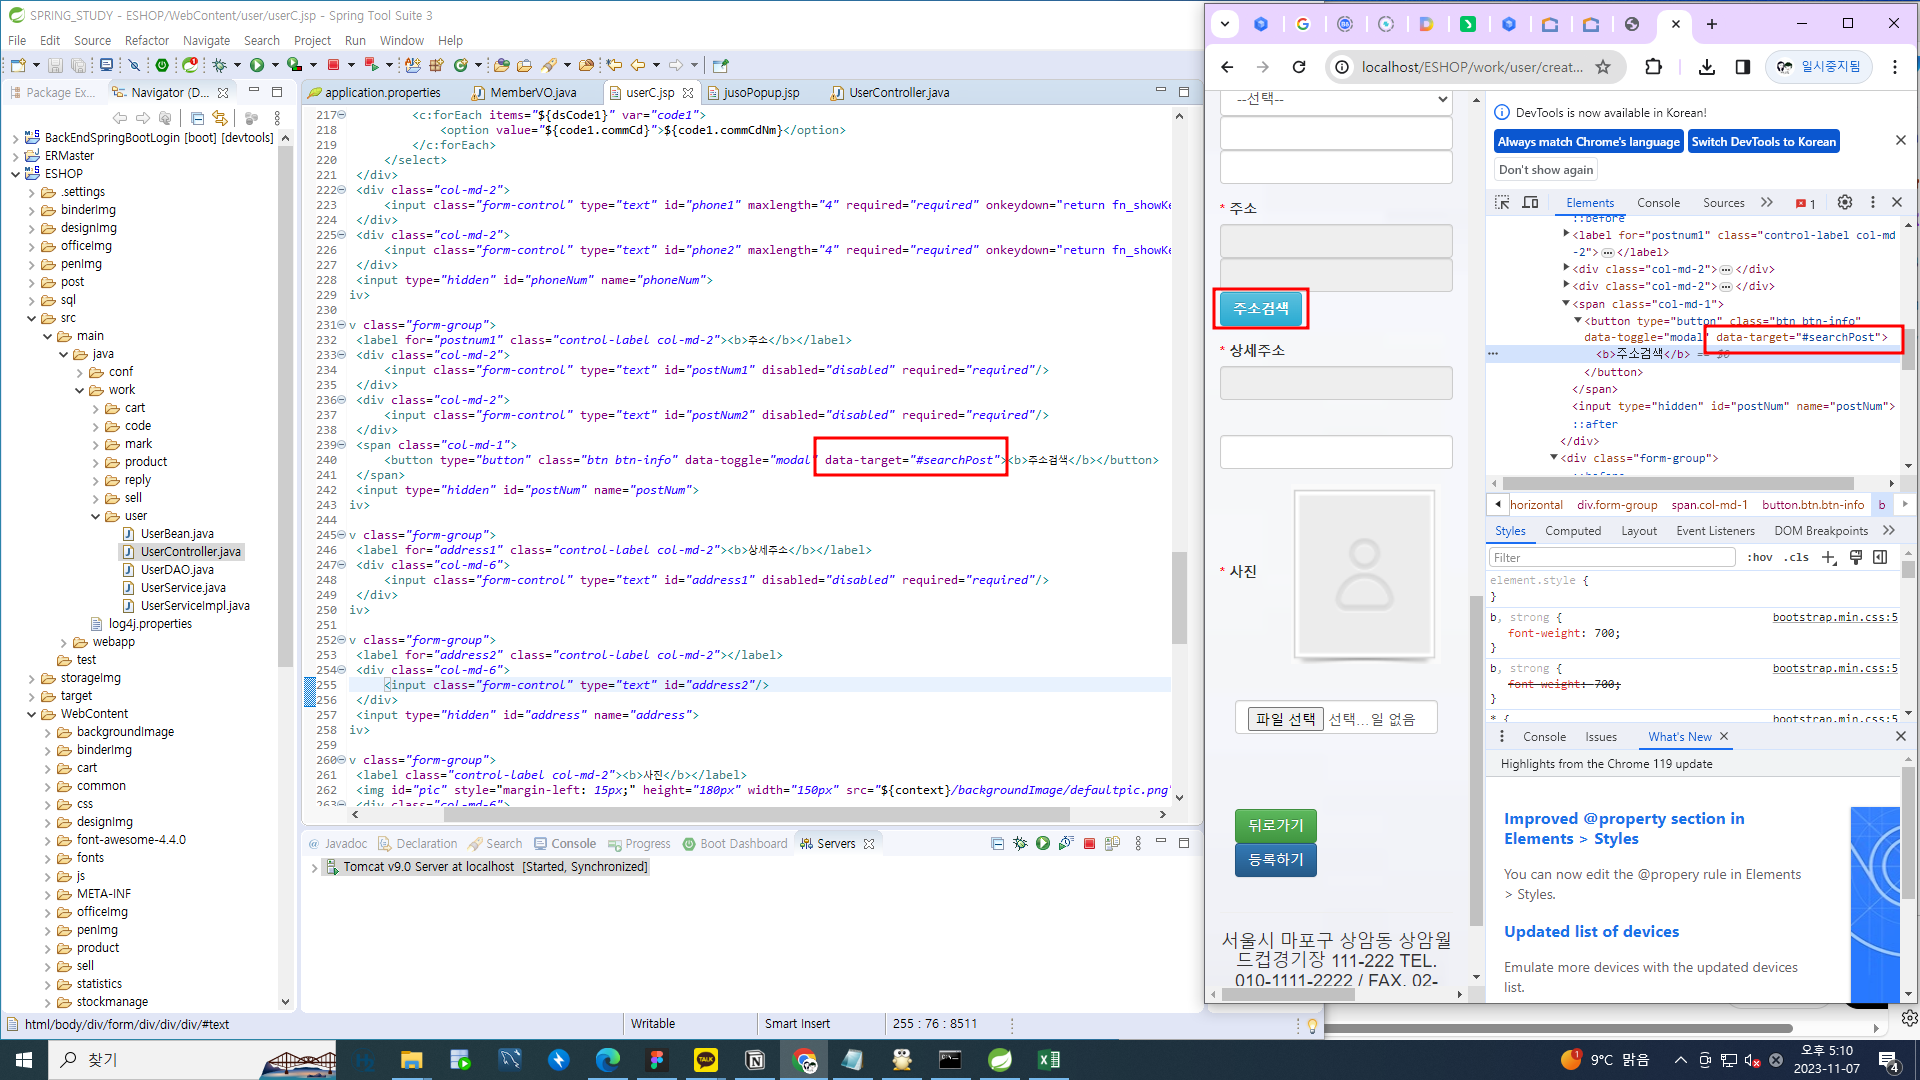Viewport: 1920px width, 1080px height.
Task: Open DevTools settings gear
Action: tap(1845, 202)
